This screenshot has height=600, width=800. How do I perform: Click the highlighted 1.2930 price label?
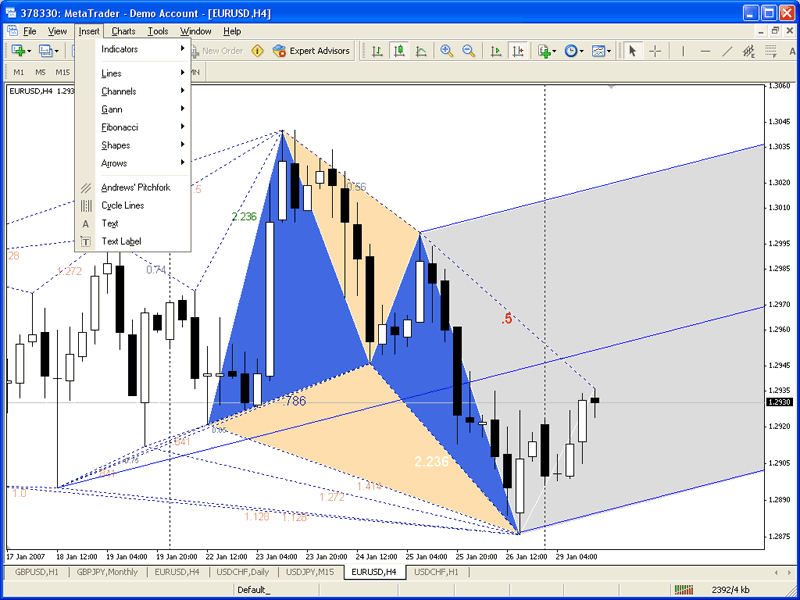779,402
